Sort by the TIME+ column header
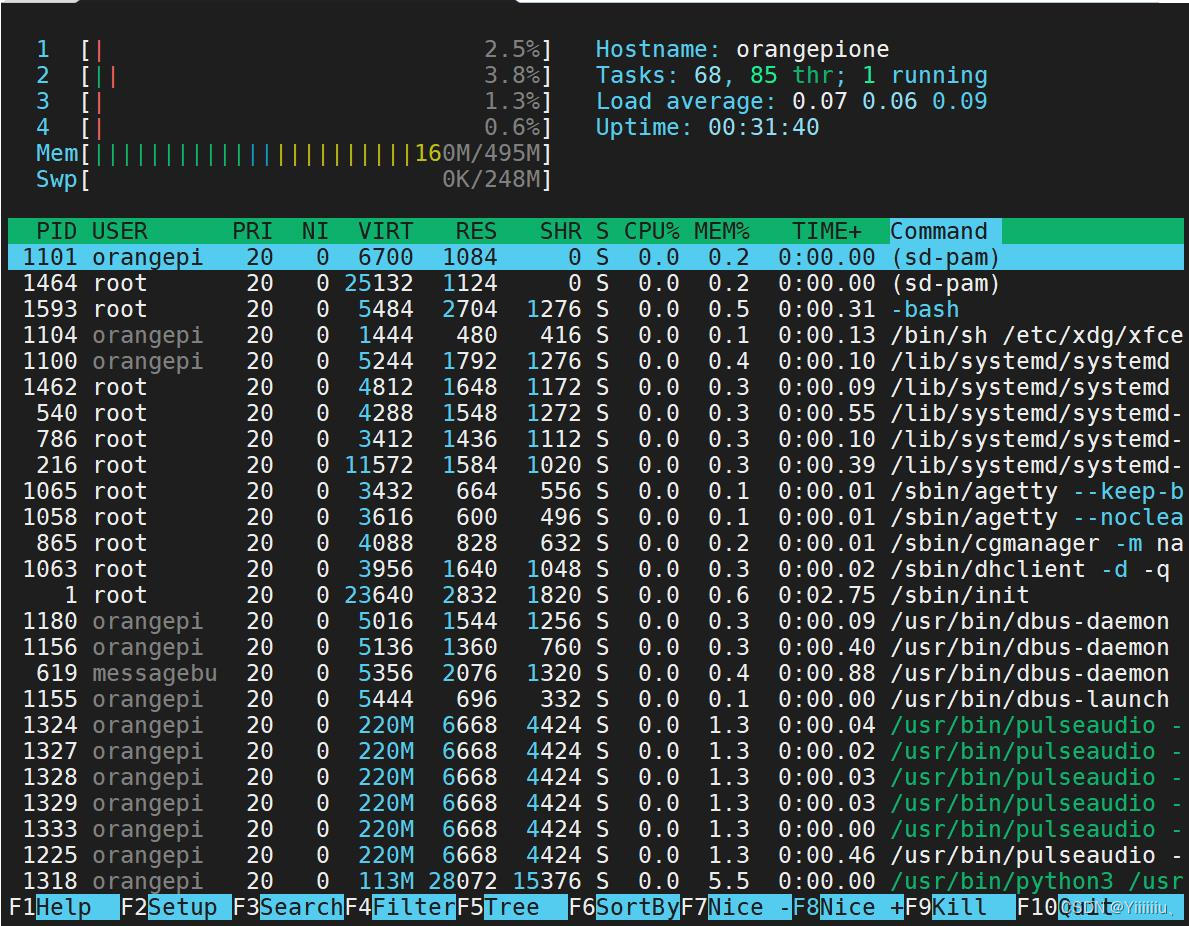The image size is (1189, 926). [827, 231]
